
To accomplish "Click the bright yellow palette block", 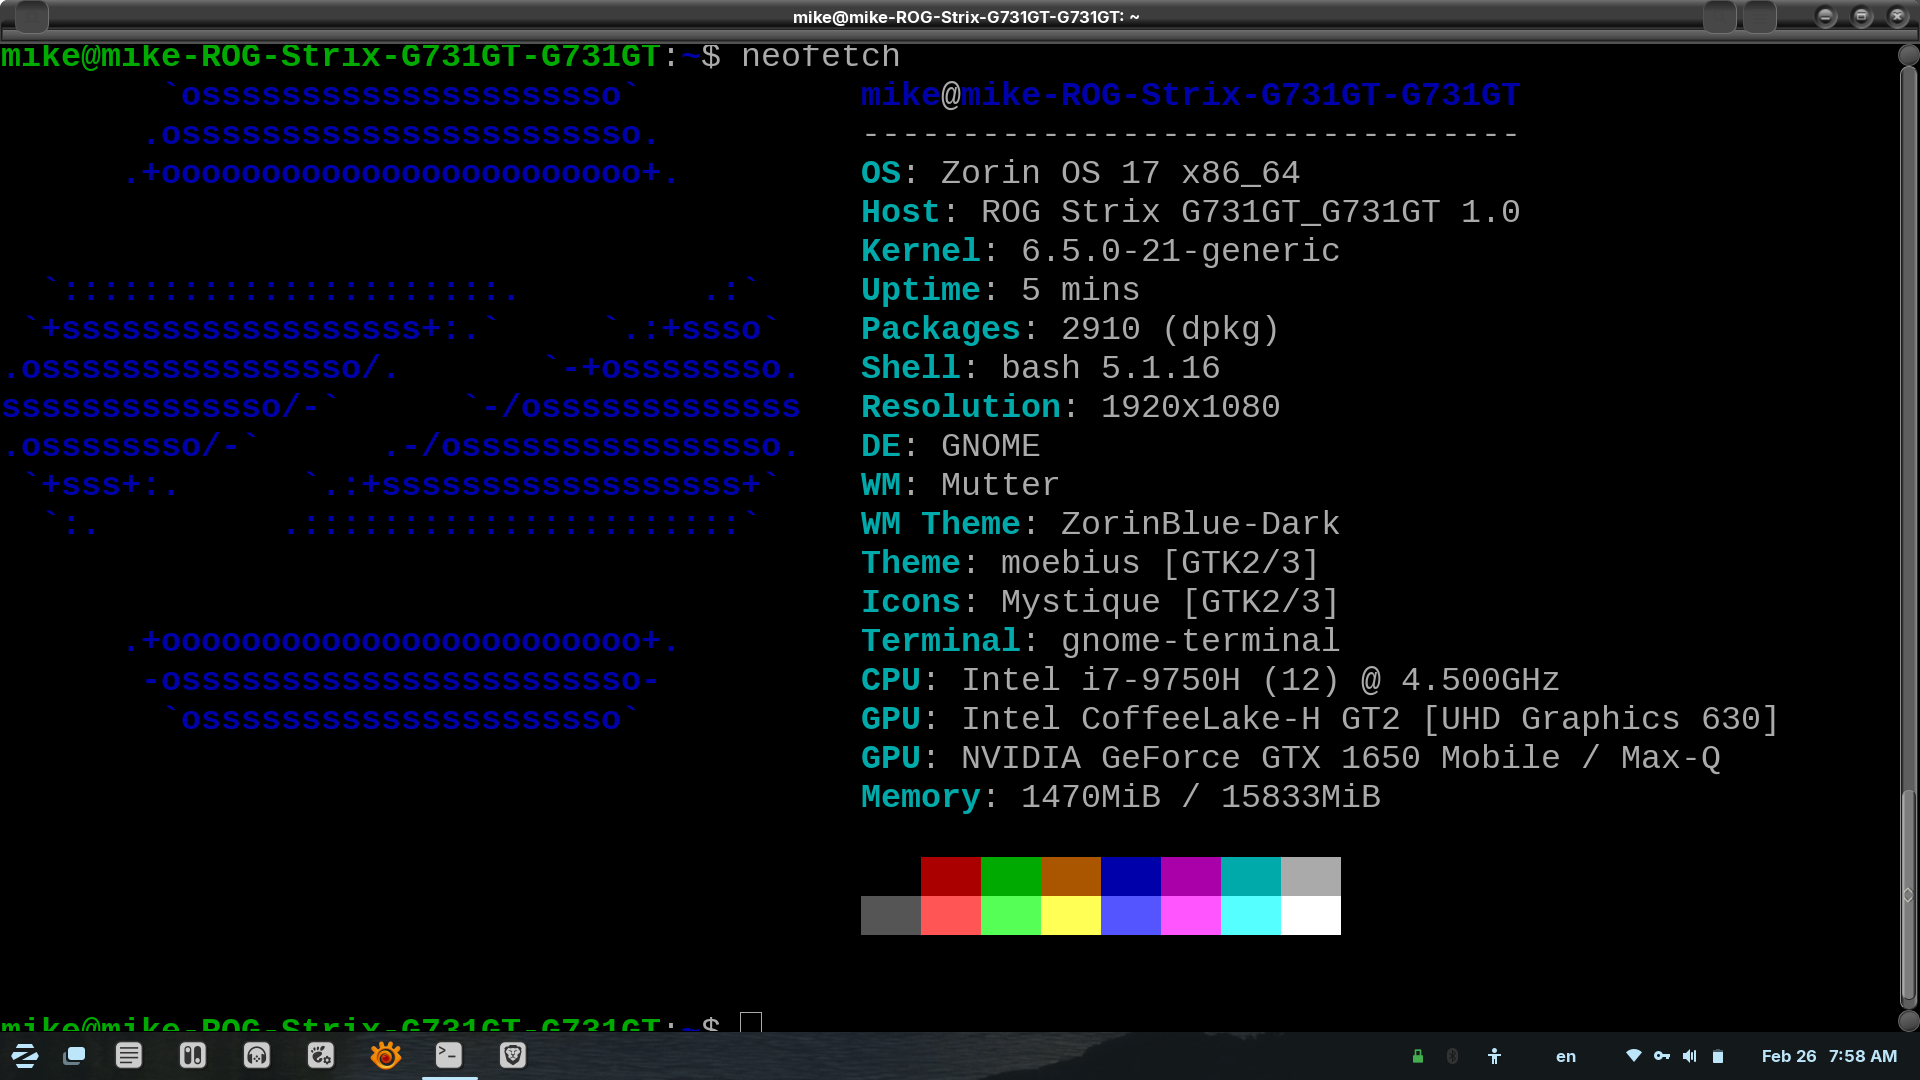I will point(1071,915).
